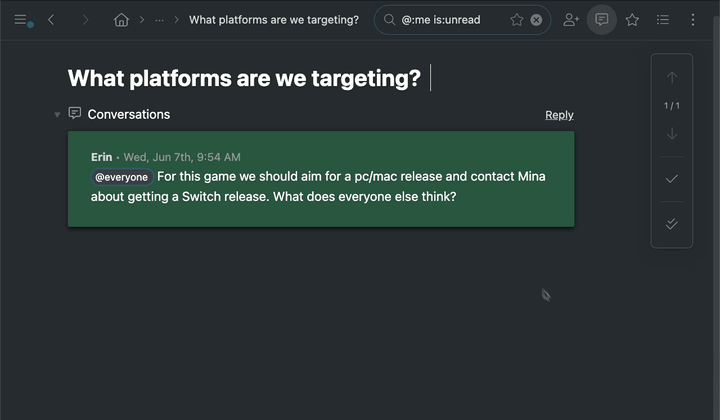This screenshot has width=720, height=420.
Task: Open the outline list icon
Action: coord(663,19)
